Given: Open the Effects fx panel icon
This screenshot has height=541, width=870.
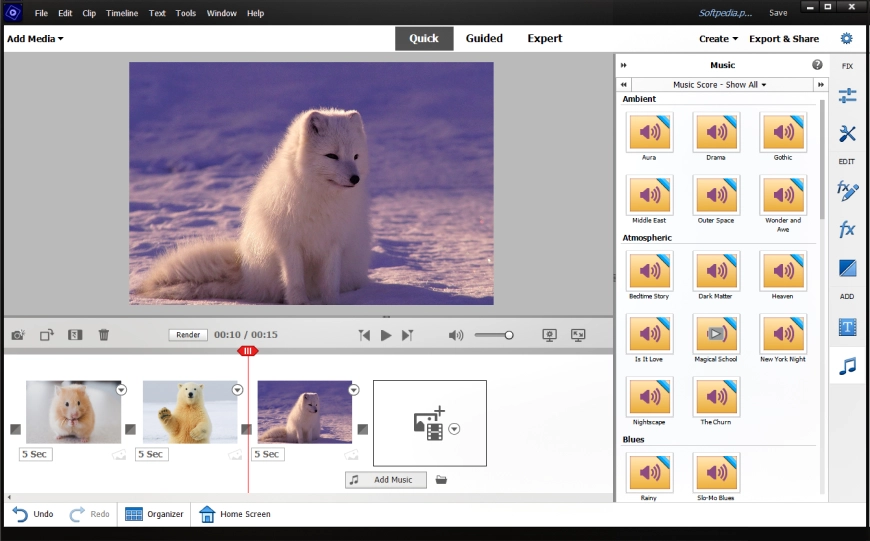Looking at the screenshot, I should [x=847, y=229].
